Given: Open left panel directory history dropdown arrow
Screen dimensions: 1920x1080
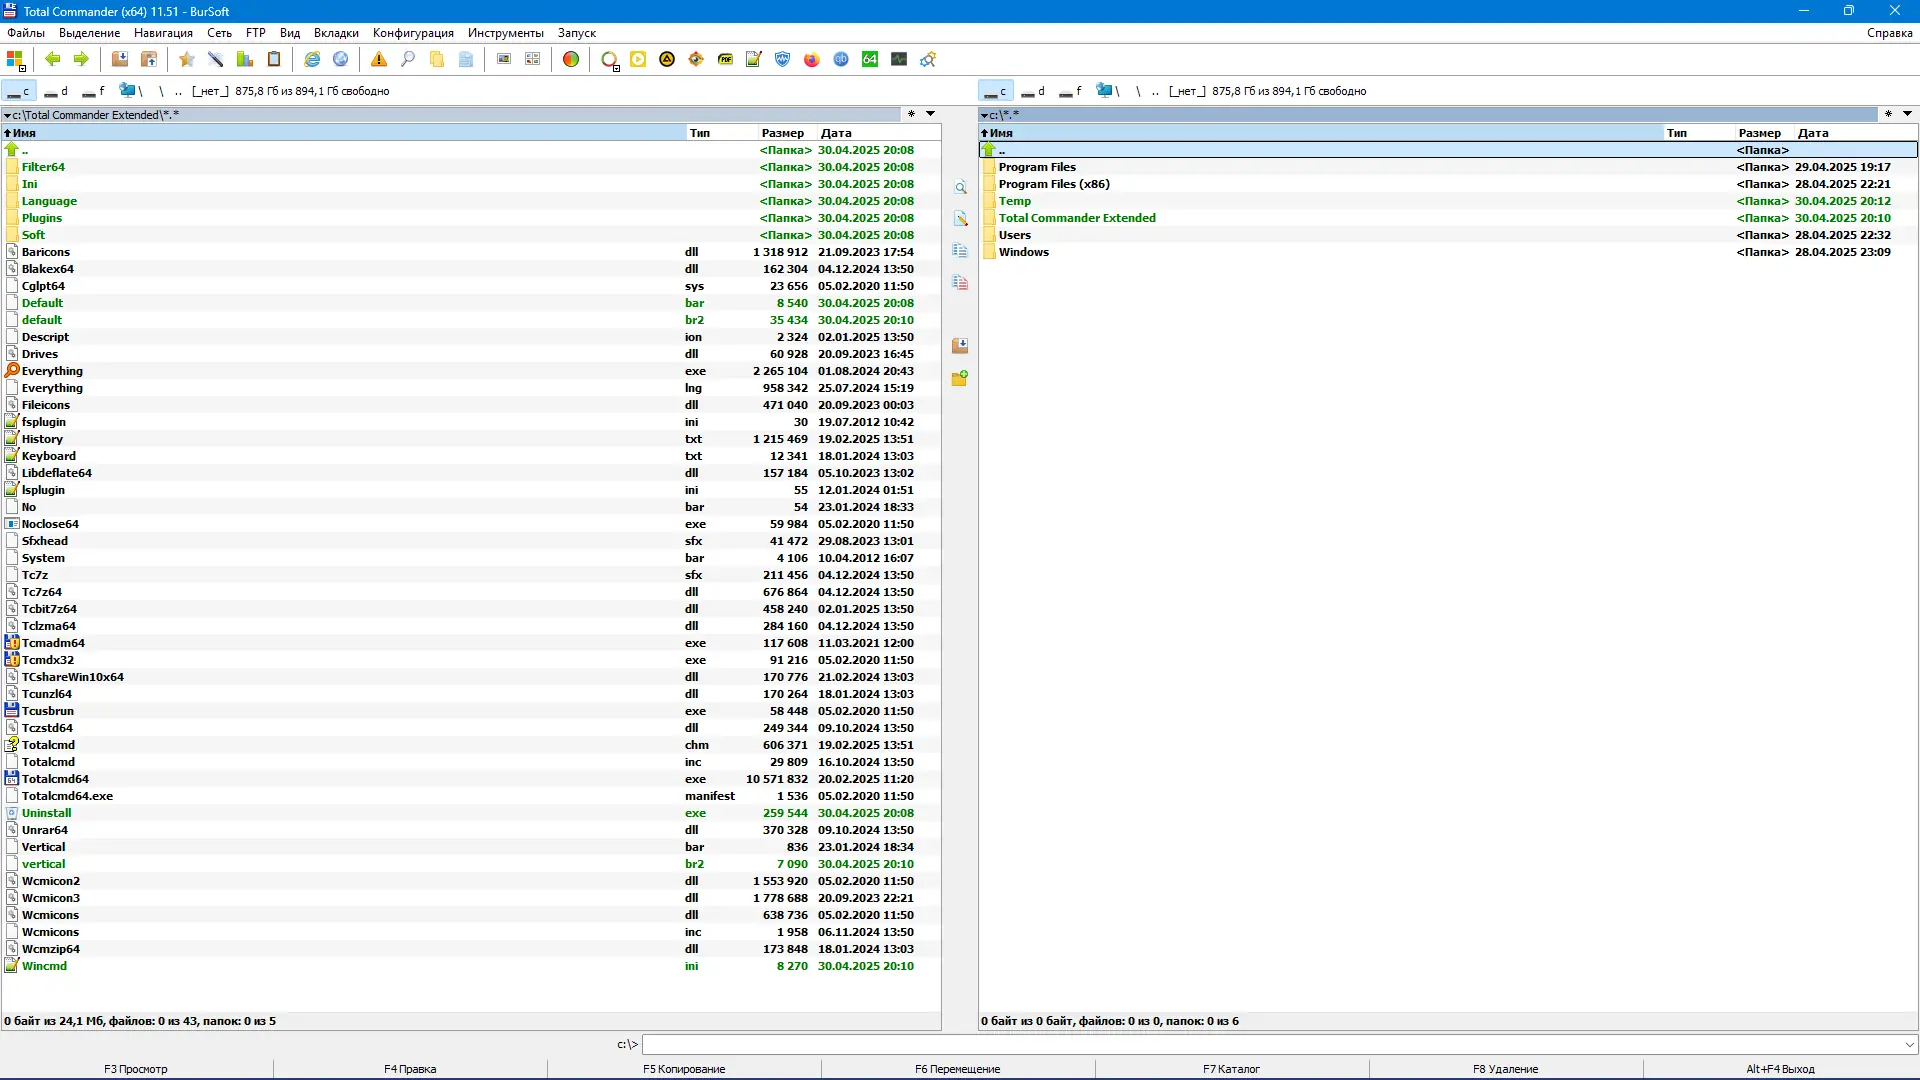Looking at the screenshot, I should (x=930, y=114).
